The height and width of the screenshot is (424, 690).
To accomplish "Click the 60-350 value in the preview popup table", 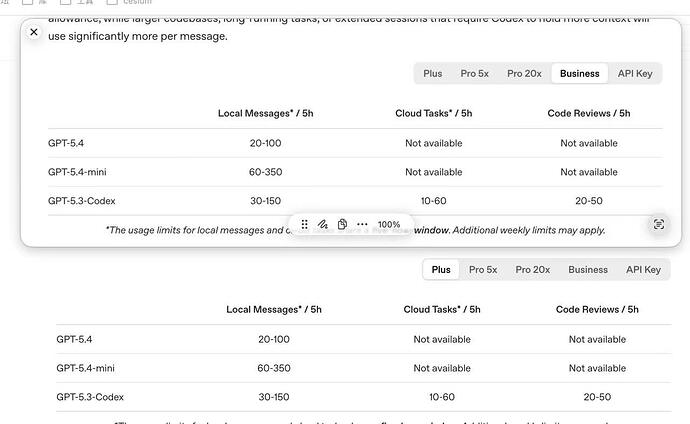I will coord(265,172).
